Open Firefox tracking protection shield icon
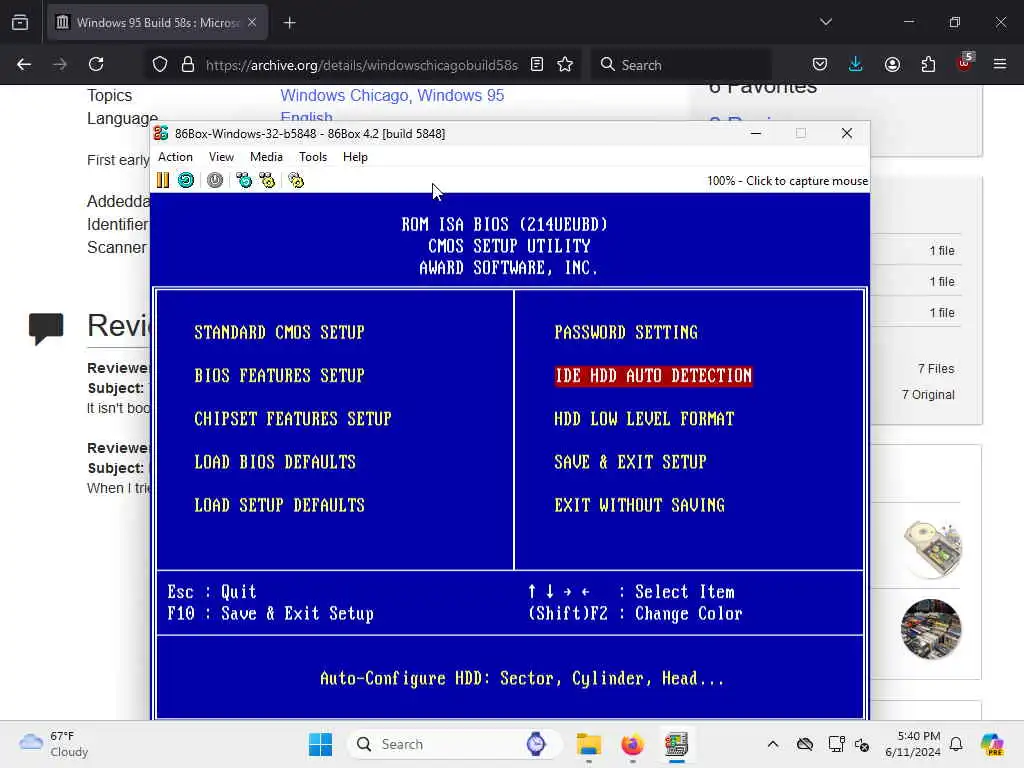1024x768 pixels. pyautogui.click(x=160, y=64)
